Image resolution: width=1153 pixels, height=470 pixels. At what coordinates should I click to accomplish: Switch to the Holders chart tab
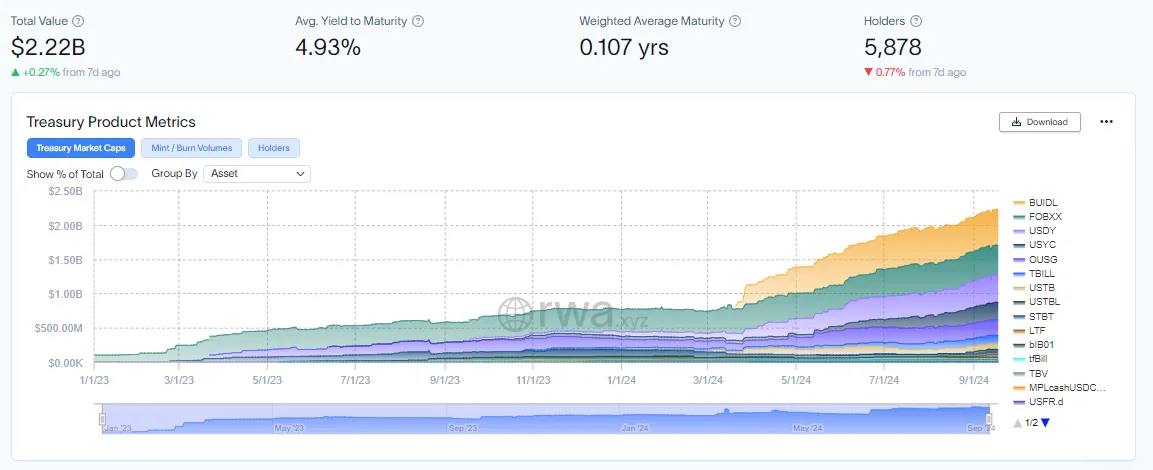[x=274, y=148]
